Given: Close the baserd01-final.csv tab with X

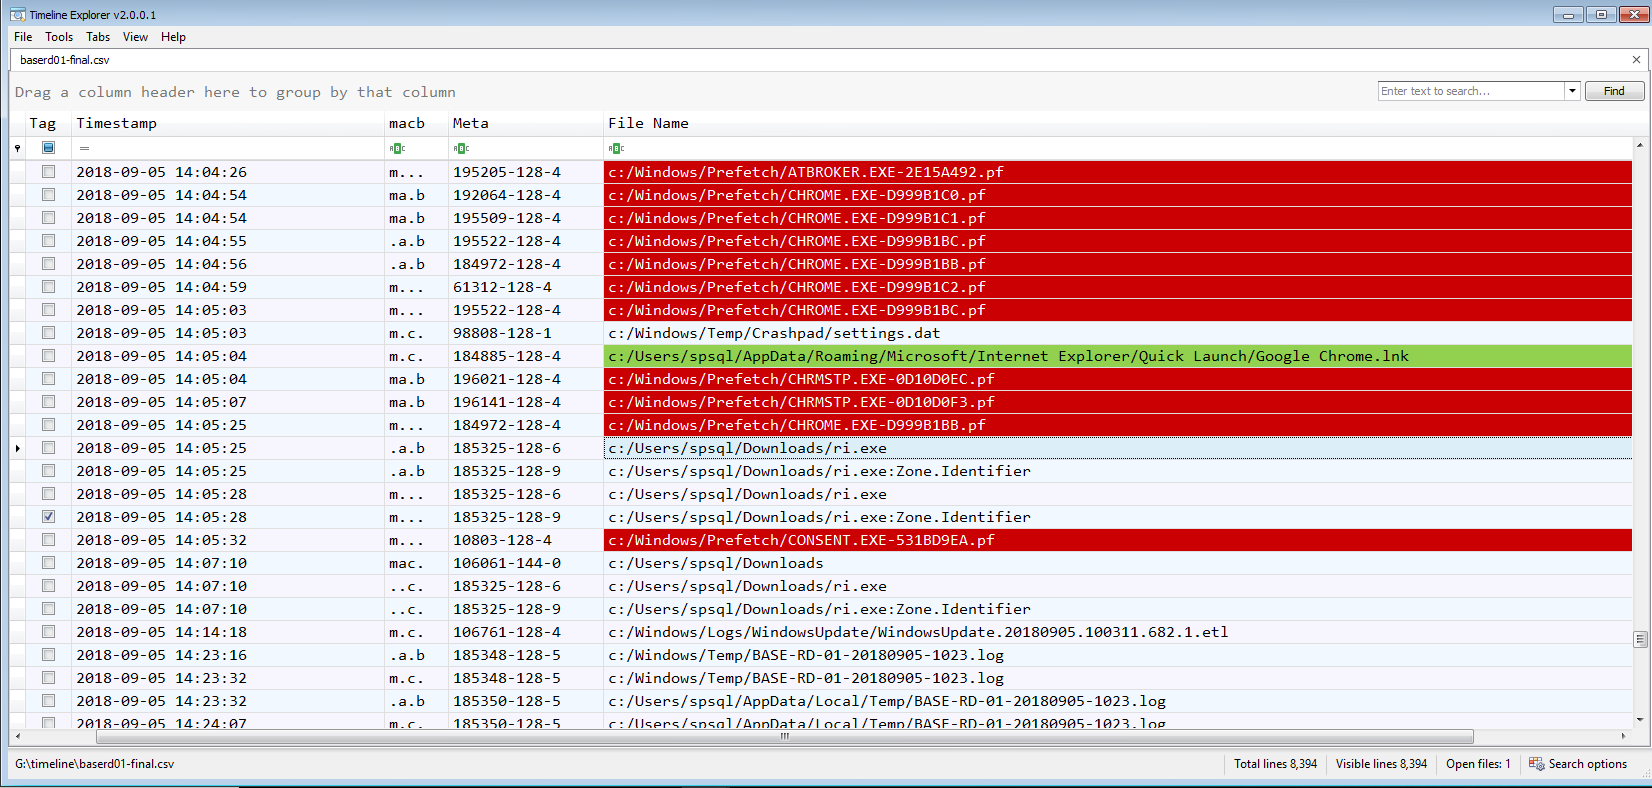Looking at the screenshot, I should (x=1636, y=60).
